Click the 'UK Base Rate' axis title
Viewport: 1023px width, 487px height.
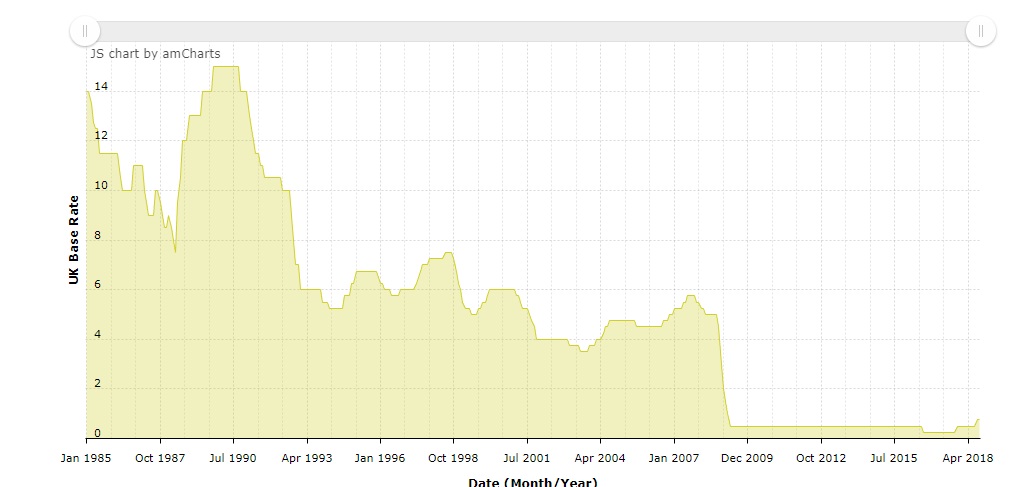click(x=74, y=240)
